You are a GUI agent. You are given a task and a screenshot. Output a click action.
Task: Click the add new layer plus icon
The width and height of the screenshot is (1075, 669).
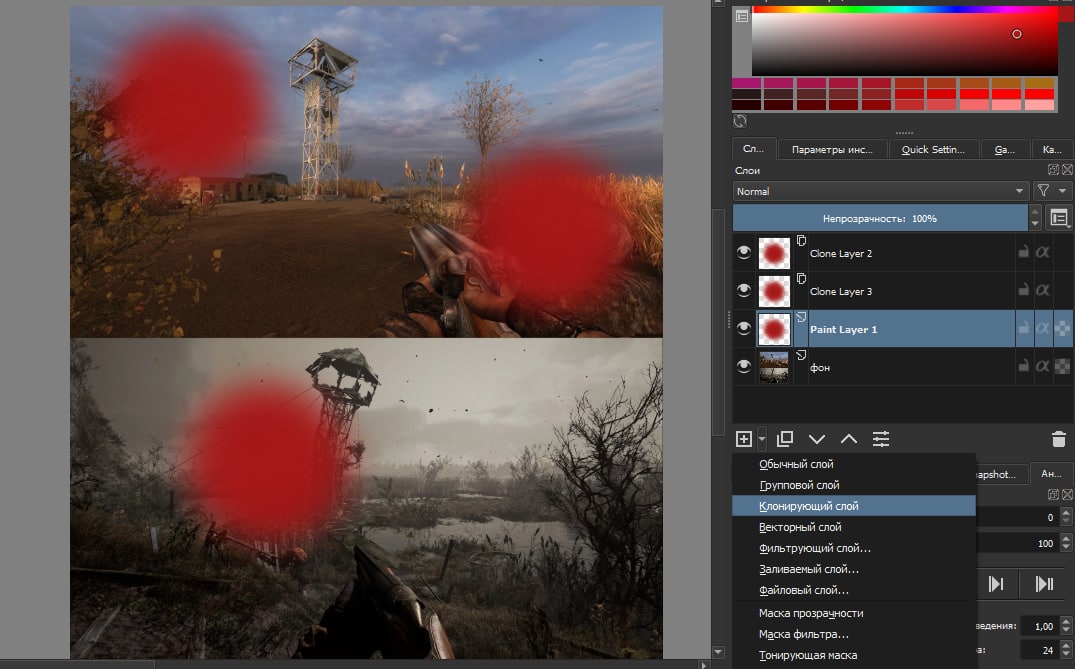pos(743,439)
